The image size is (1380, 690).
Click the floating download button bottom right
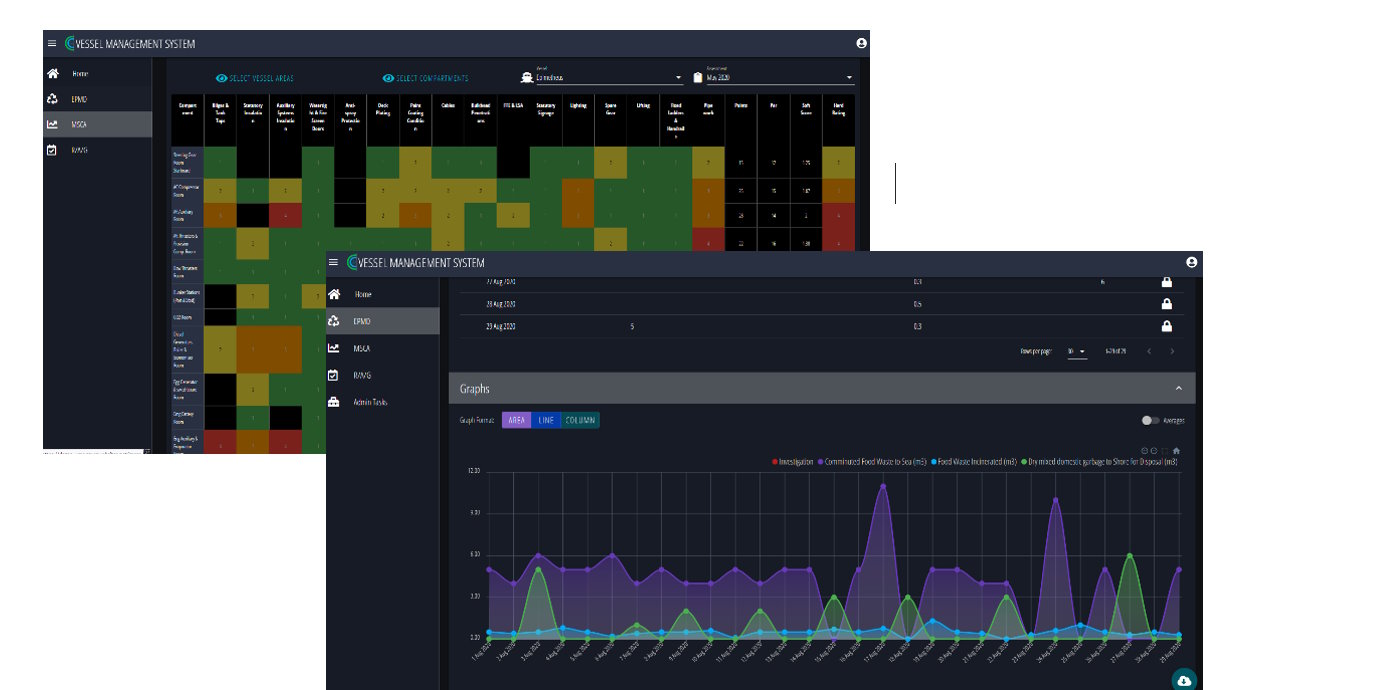[1184, 679]
